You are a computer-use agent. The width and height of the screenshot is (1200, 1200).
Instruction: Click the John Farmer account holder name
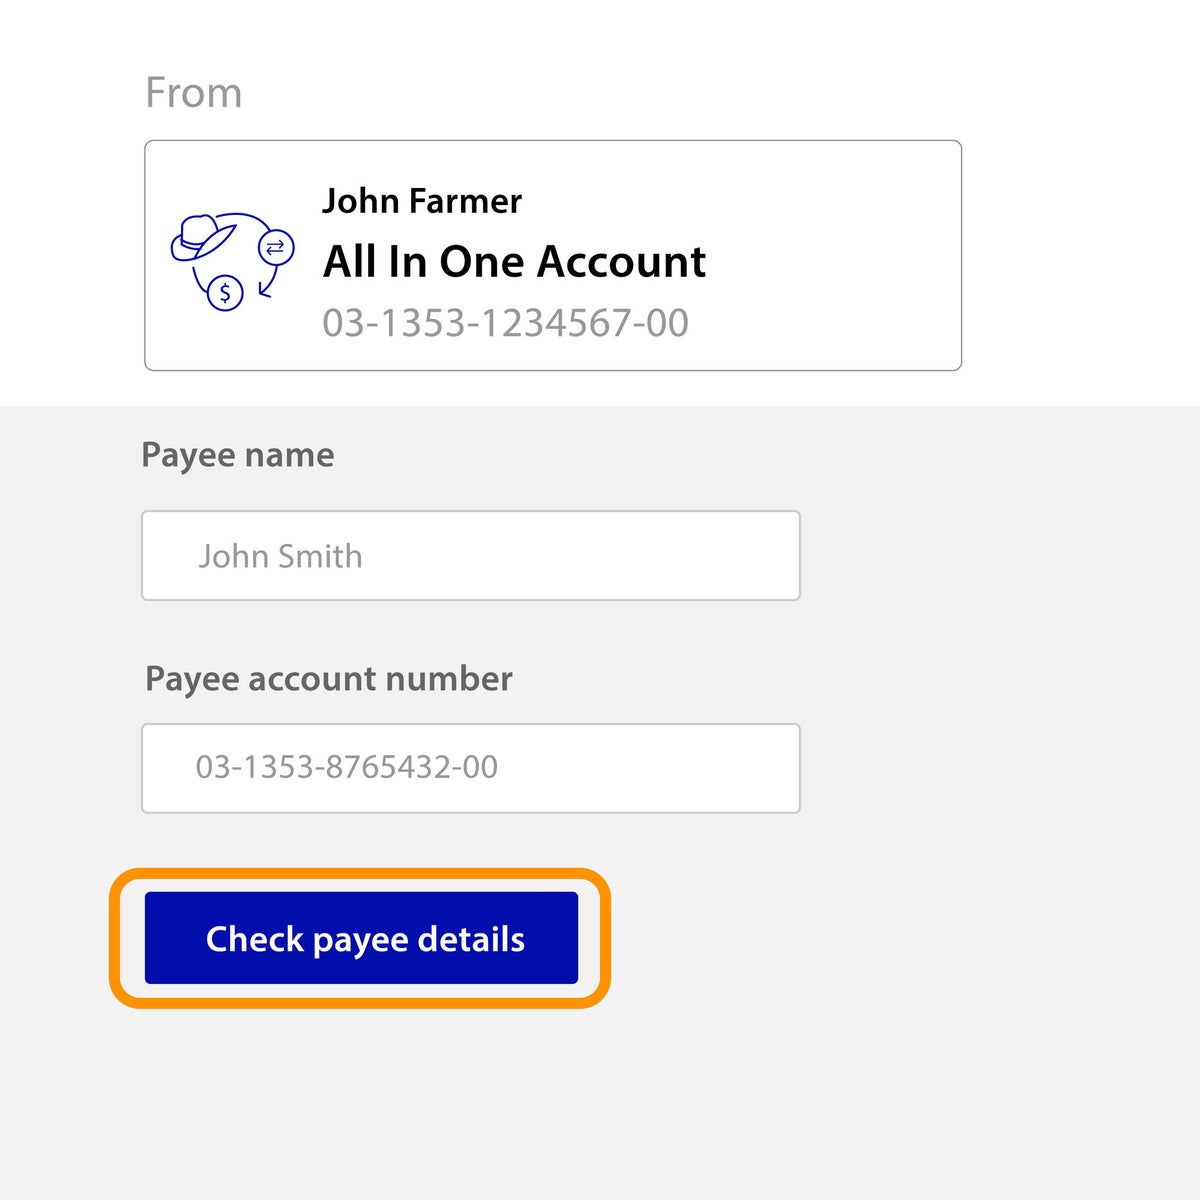(x=422, y=201)
